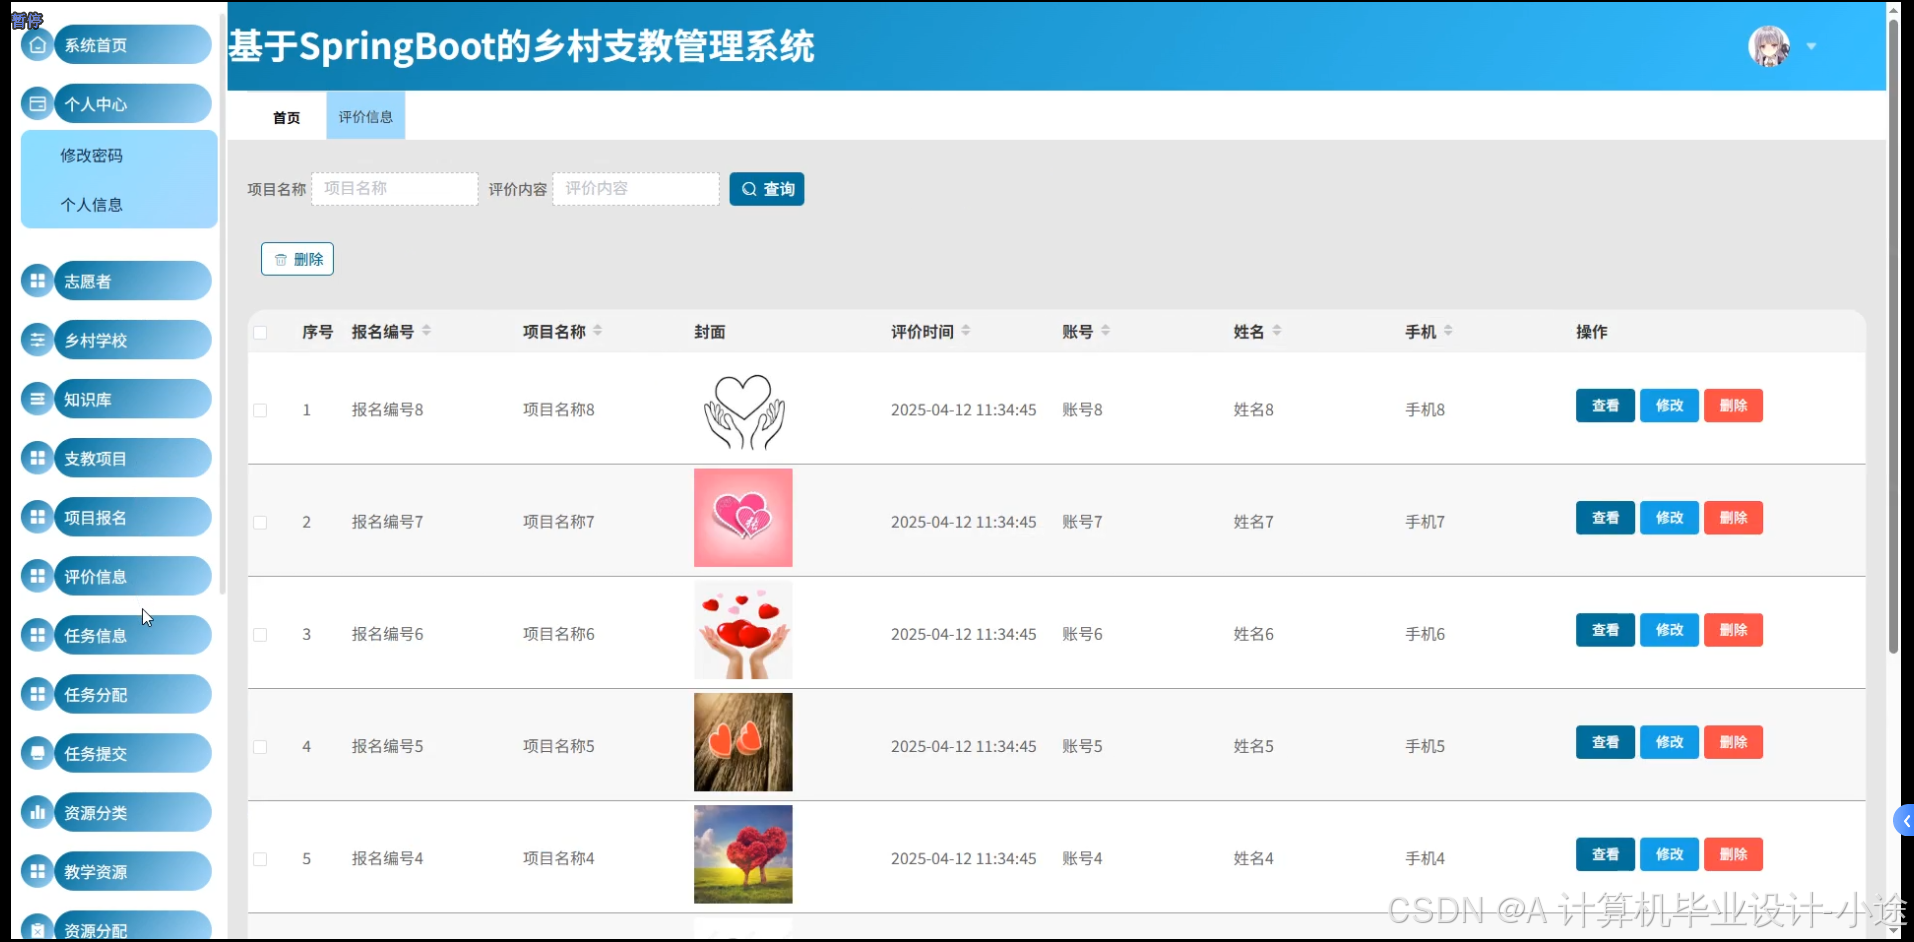Open the 个人中心 menu
This screenshot has height=942, width=1914.
click(x=132, y=104)
